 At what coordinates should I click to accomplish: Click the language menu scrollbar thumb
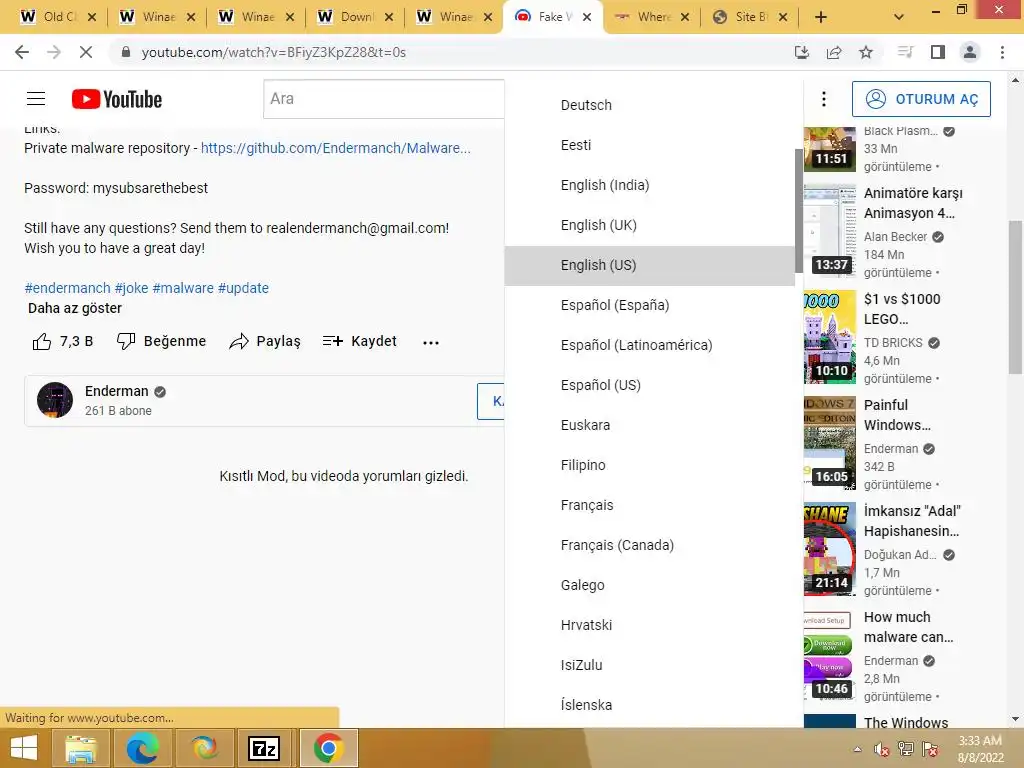coord(798,210)
